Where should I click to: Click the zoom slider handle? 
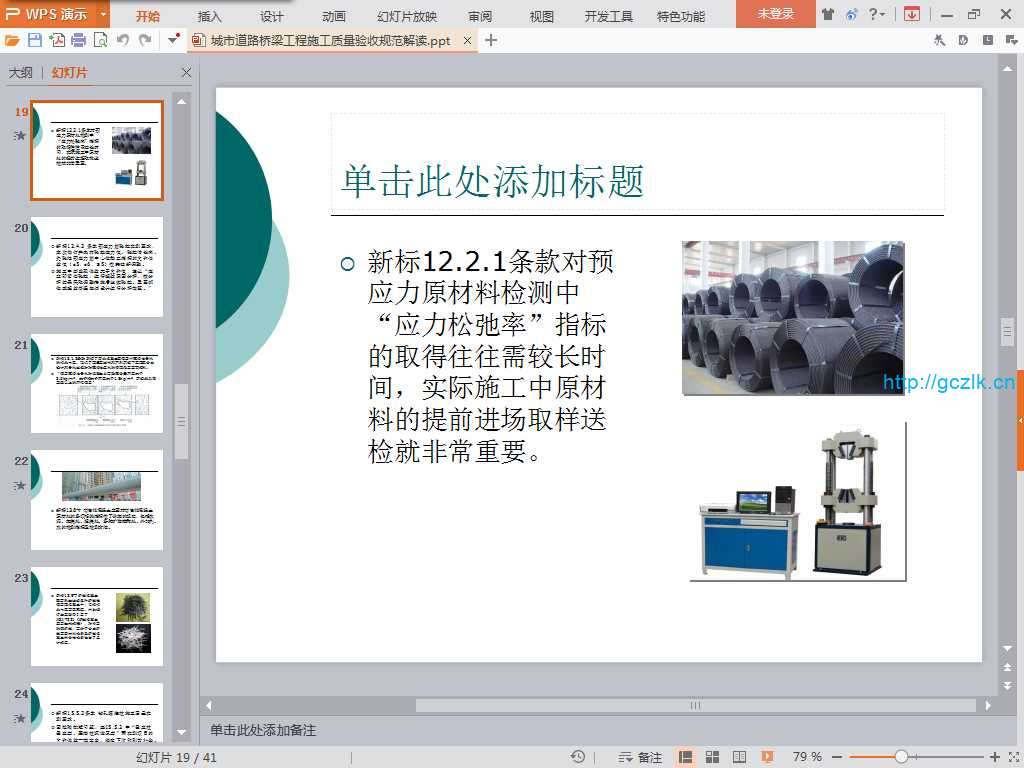(901, 757)
